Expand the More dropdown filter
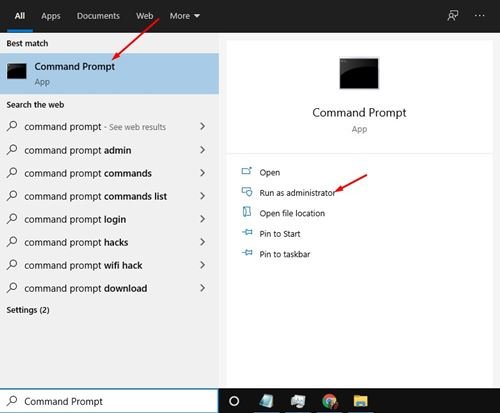The height and width of the screenshot is (413, 500). tap(185, 16)
